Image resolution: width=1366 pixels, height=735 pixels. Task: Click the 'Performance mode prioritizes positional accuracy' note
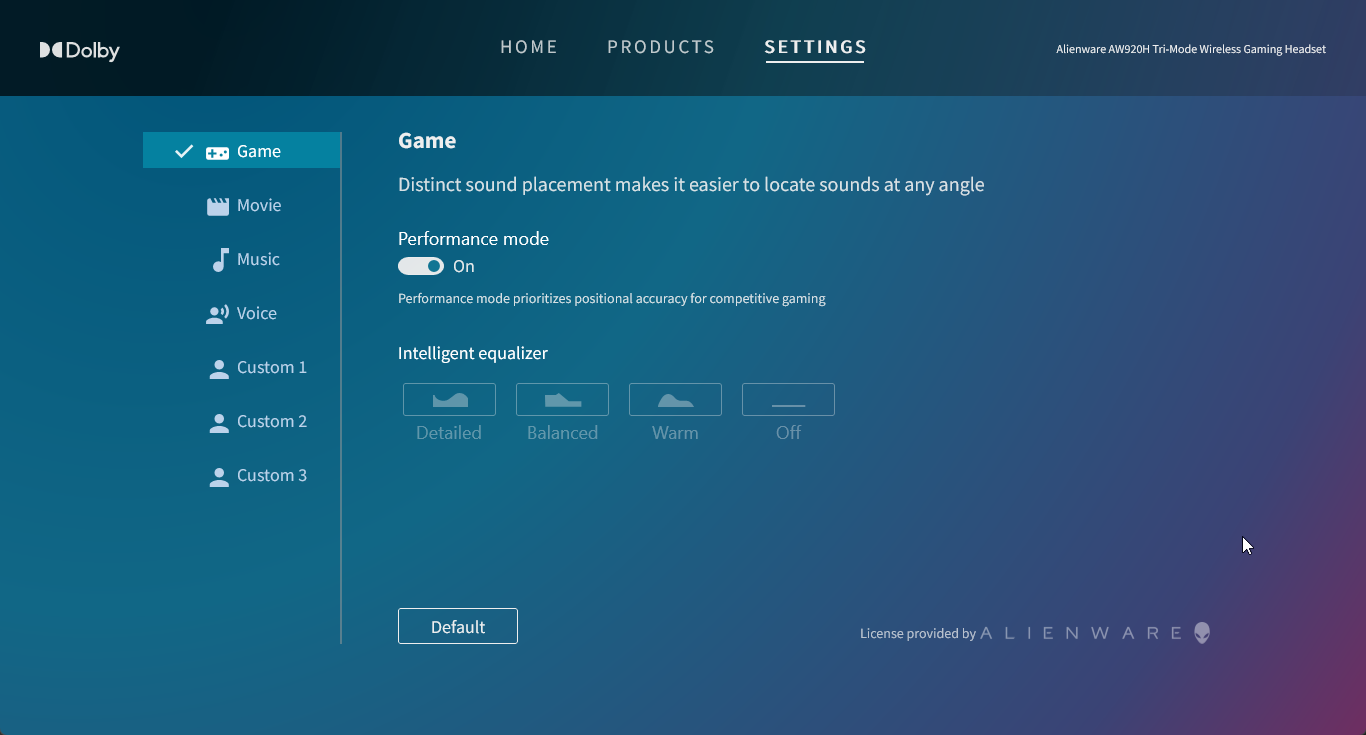(x=612, y=299)
